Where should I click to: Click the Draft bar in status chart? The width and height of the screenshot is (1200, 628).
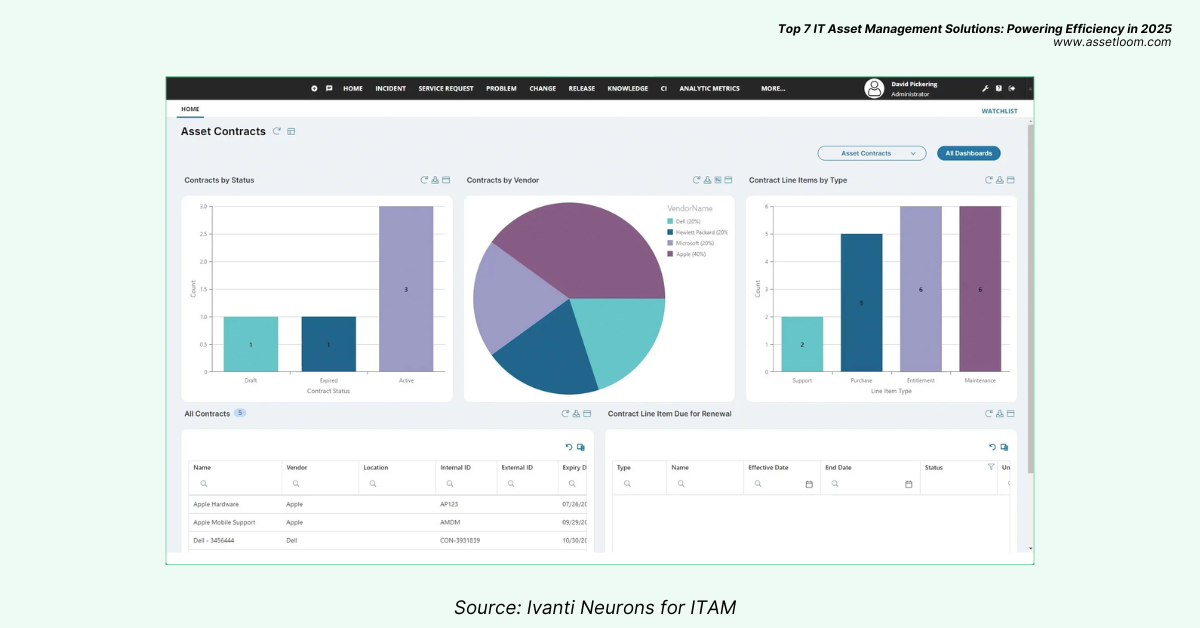click(251, 344)
